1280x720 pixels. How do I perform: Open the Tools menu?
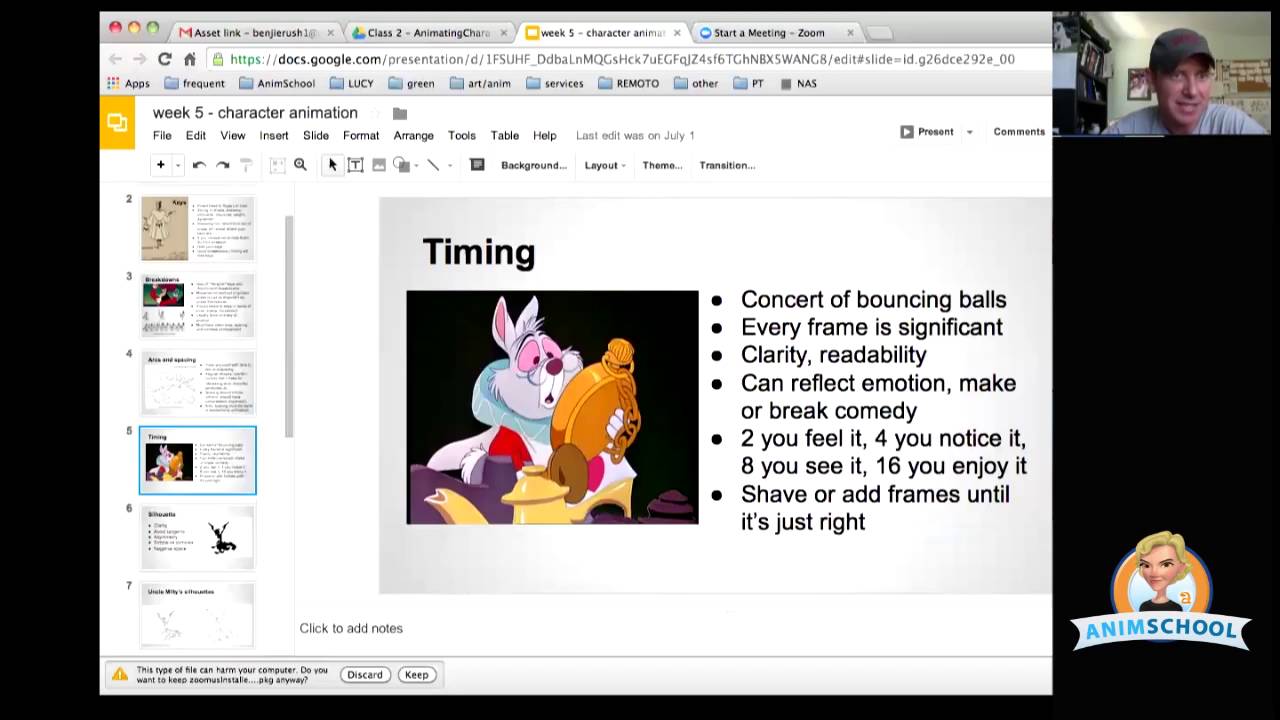pyautogui.click(x=462, y=135)
